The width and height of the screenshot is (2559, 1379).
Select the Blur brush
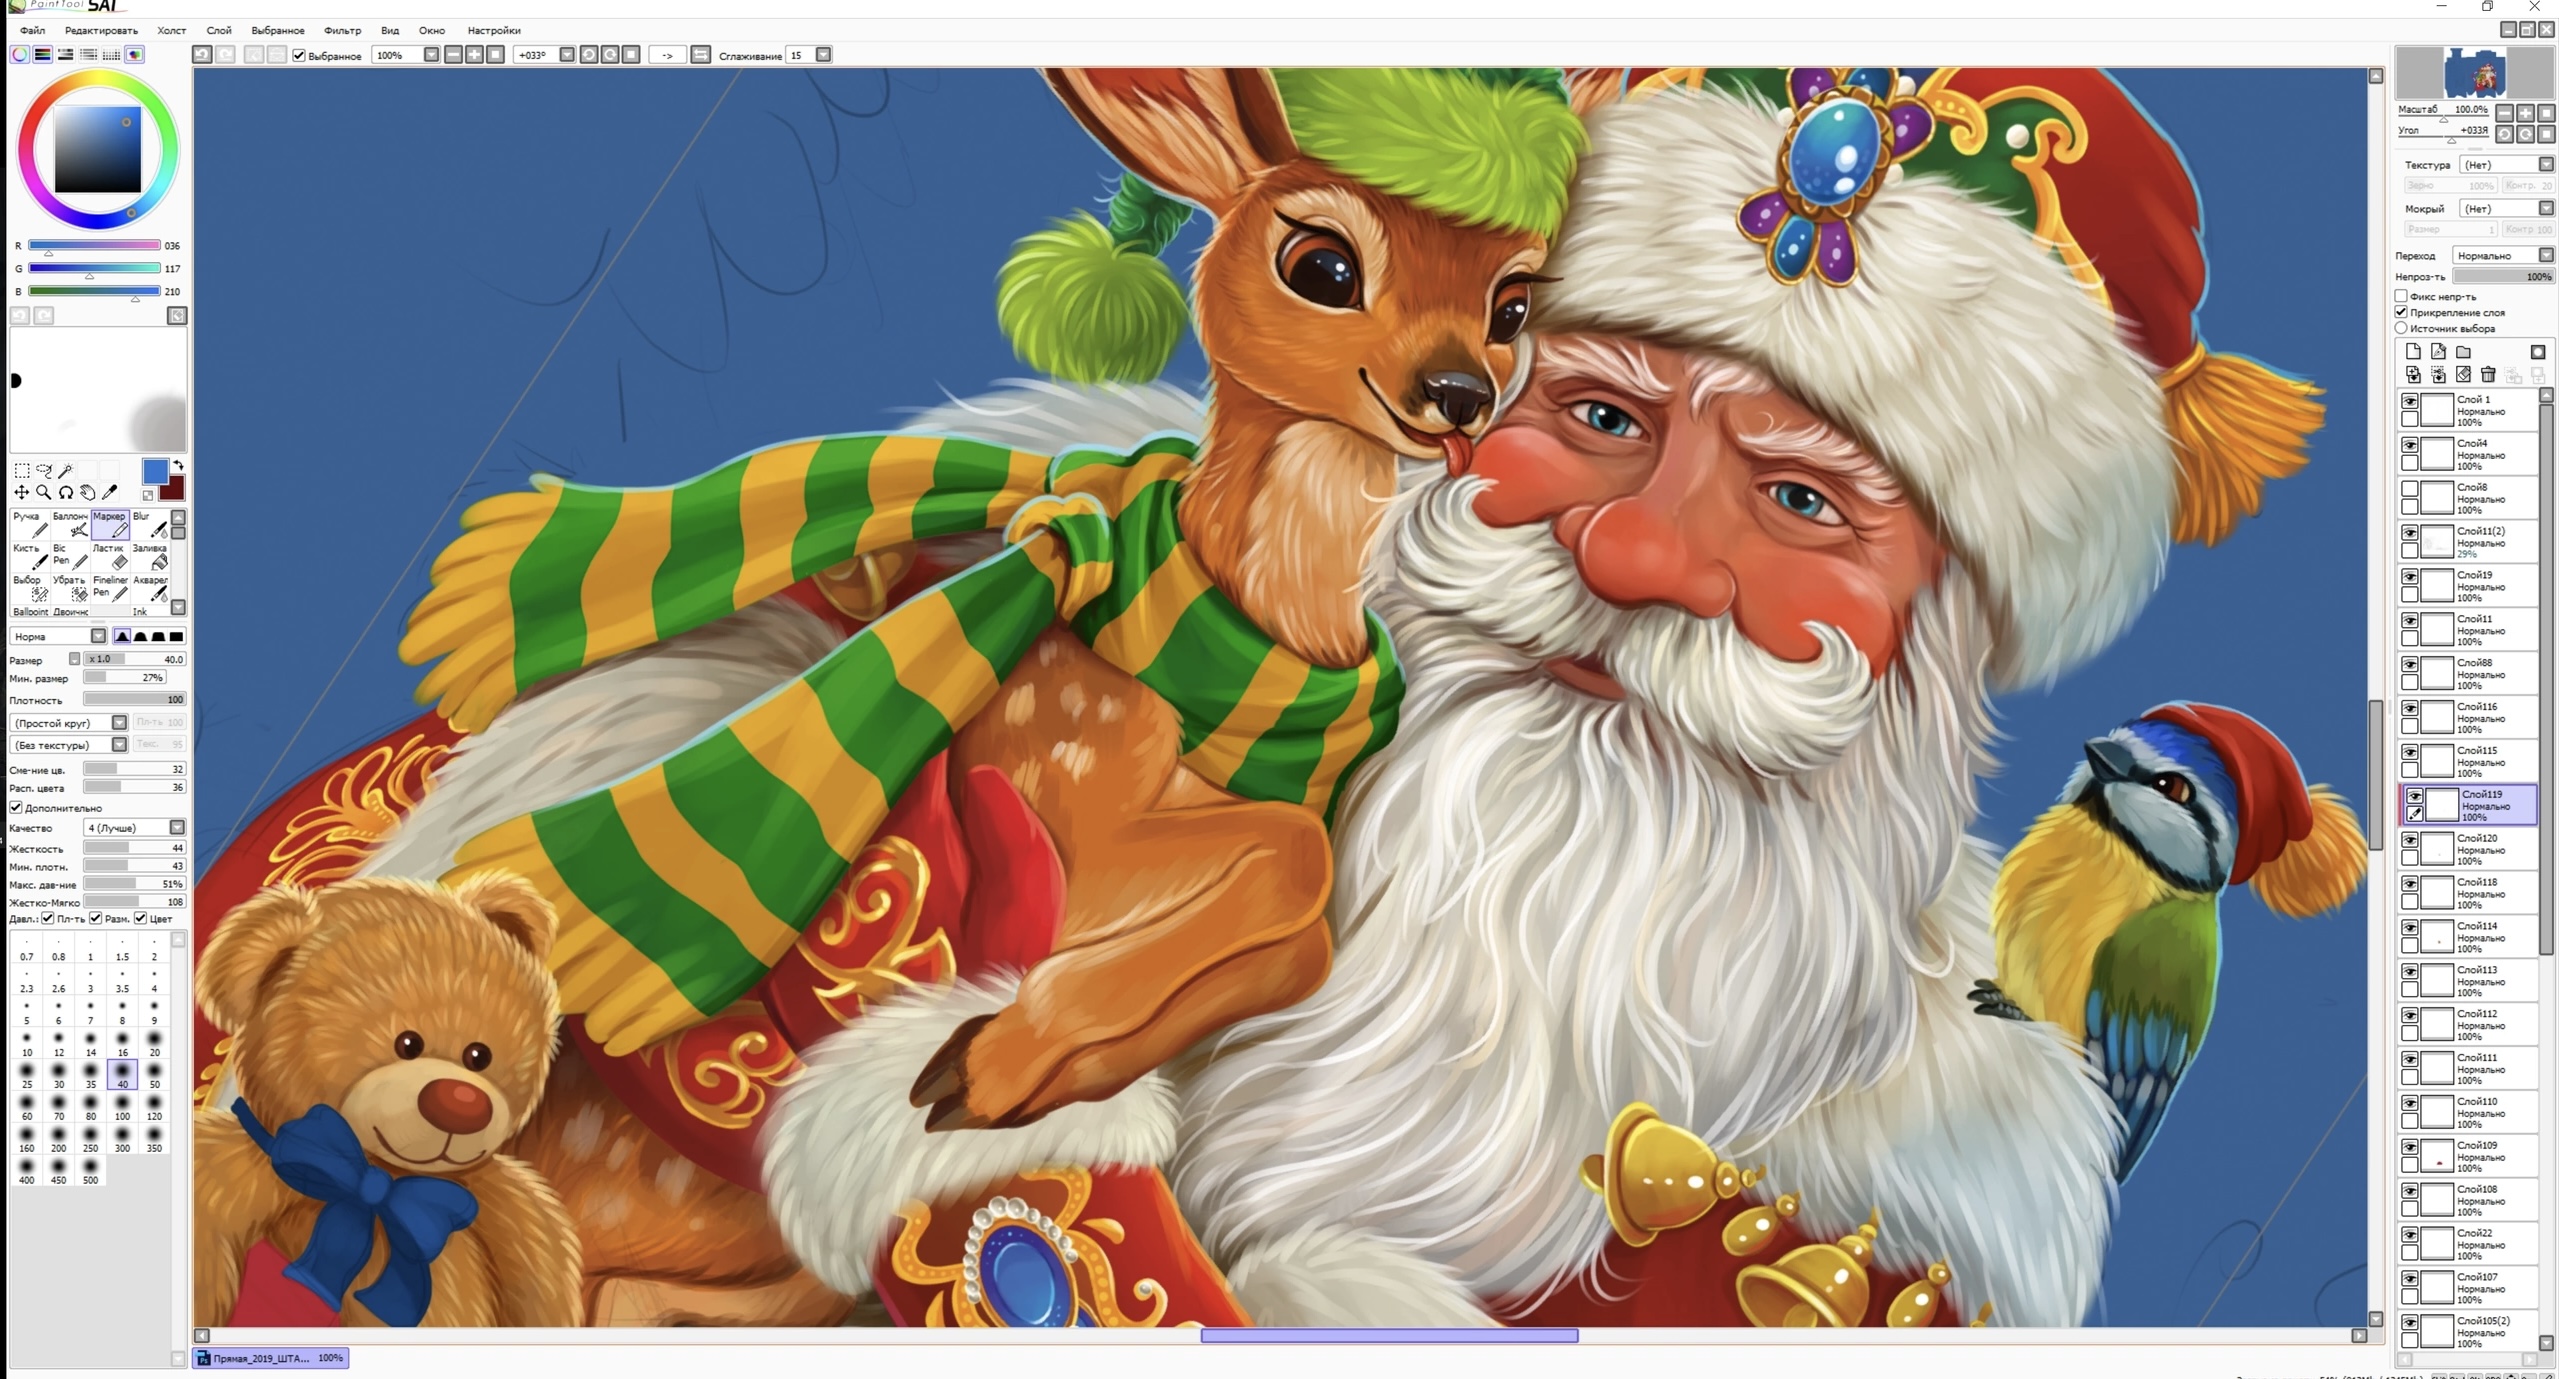pos(150,524)
